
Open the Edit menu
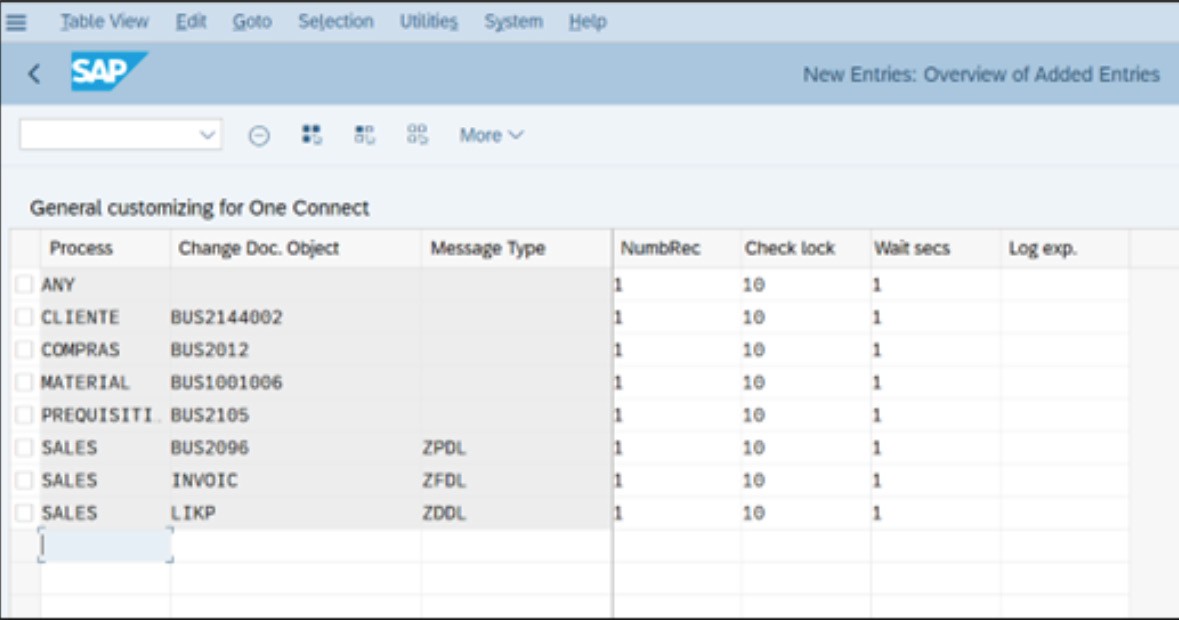(x=191, y=22)
